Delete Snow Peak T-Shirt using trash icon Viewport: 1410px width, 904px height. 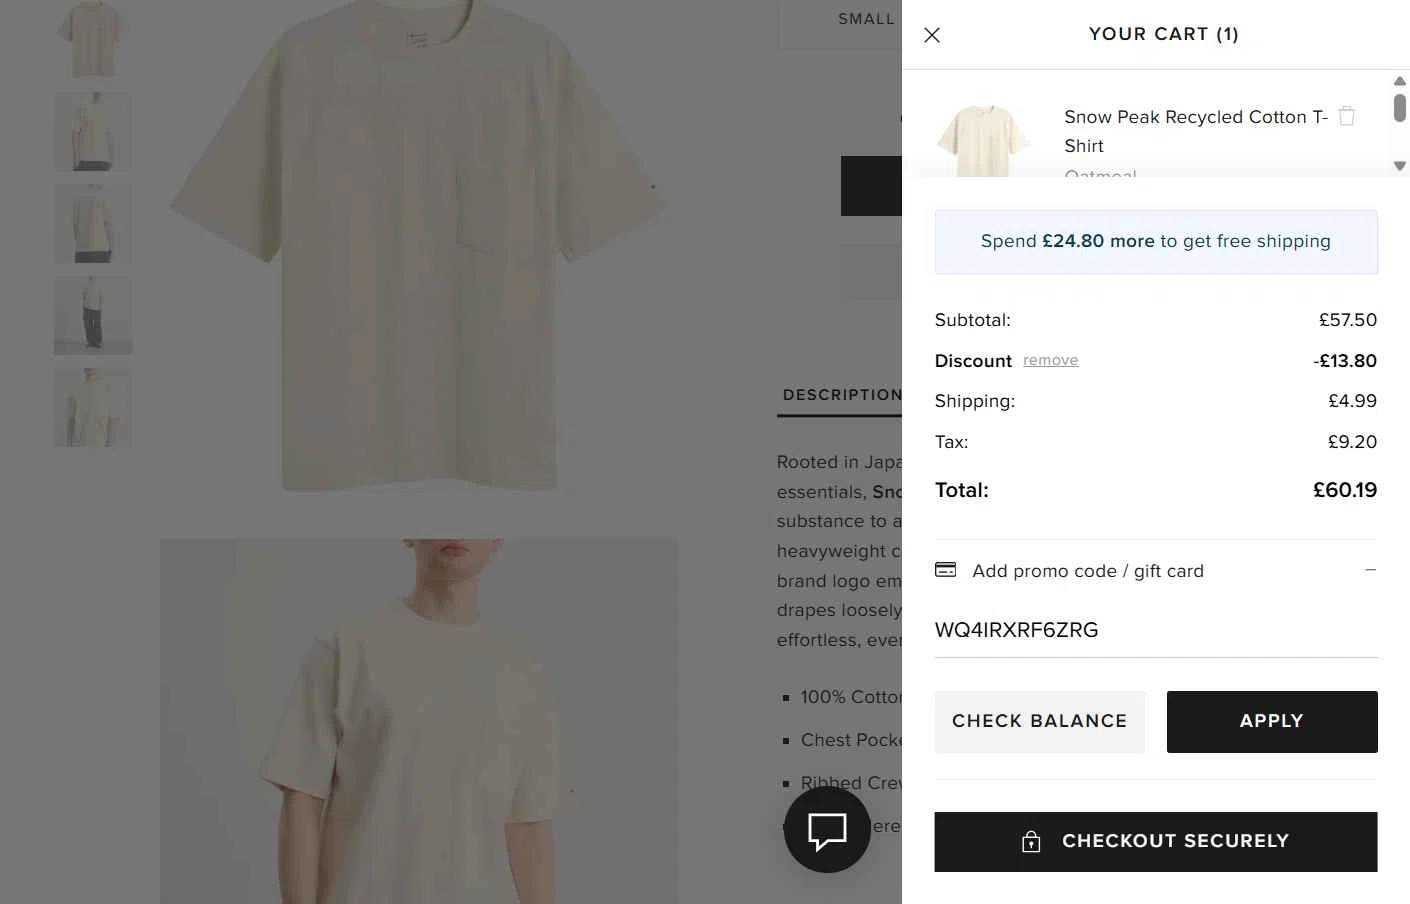1347,116
